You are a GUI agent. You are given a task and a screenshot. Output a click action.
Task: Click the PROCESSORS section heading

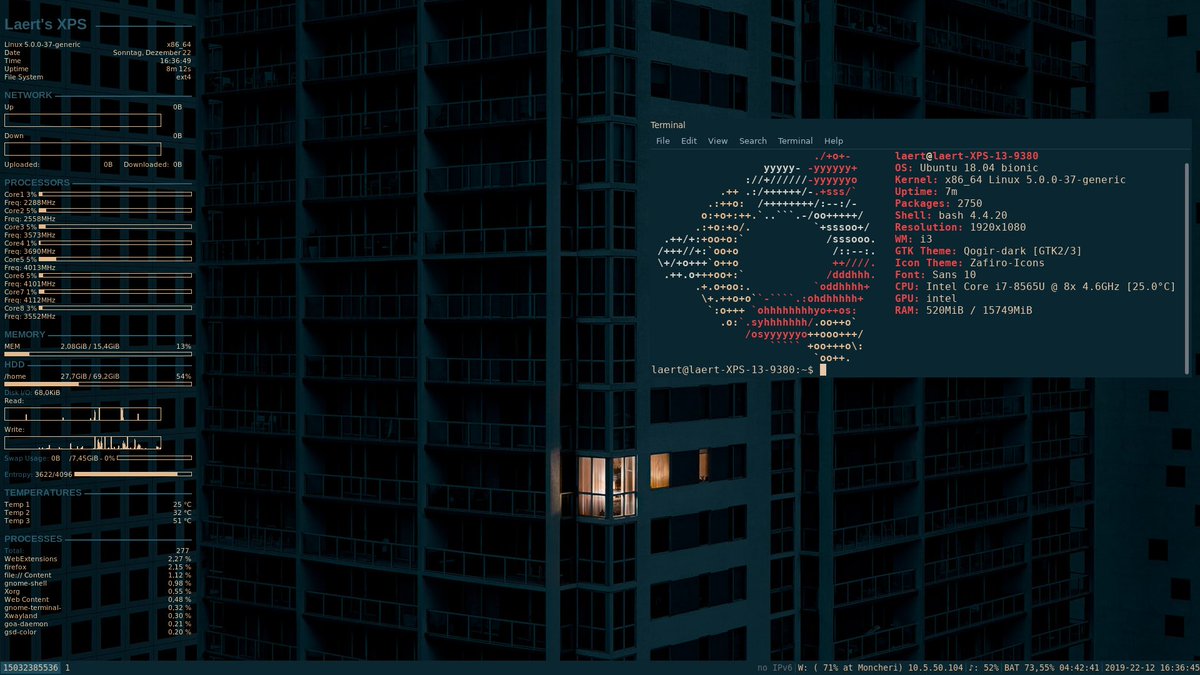[x=37, y=183]
